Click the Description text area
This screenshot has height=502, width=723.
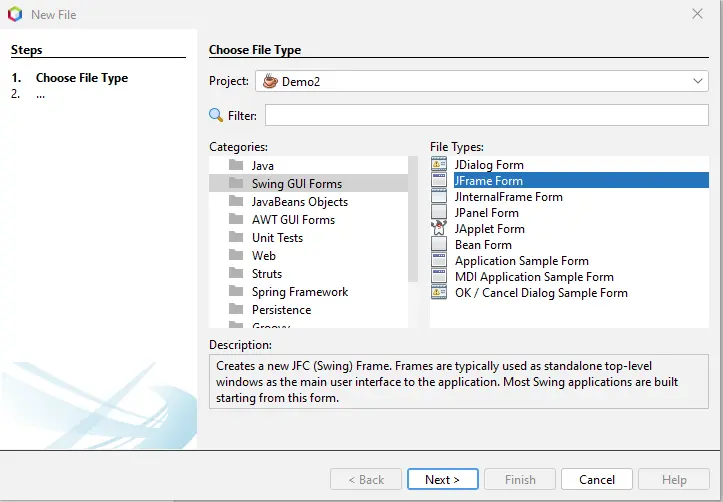(459, 381)
